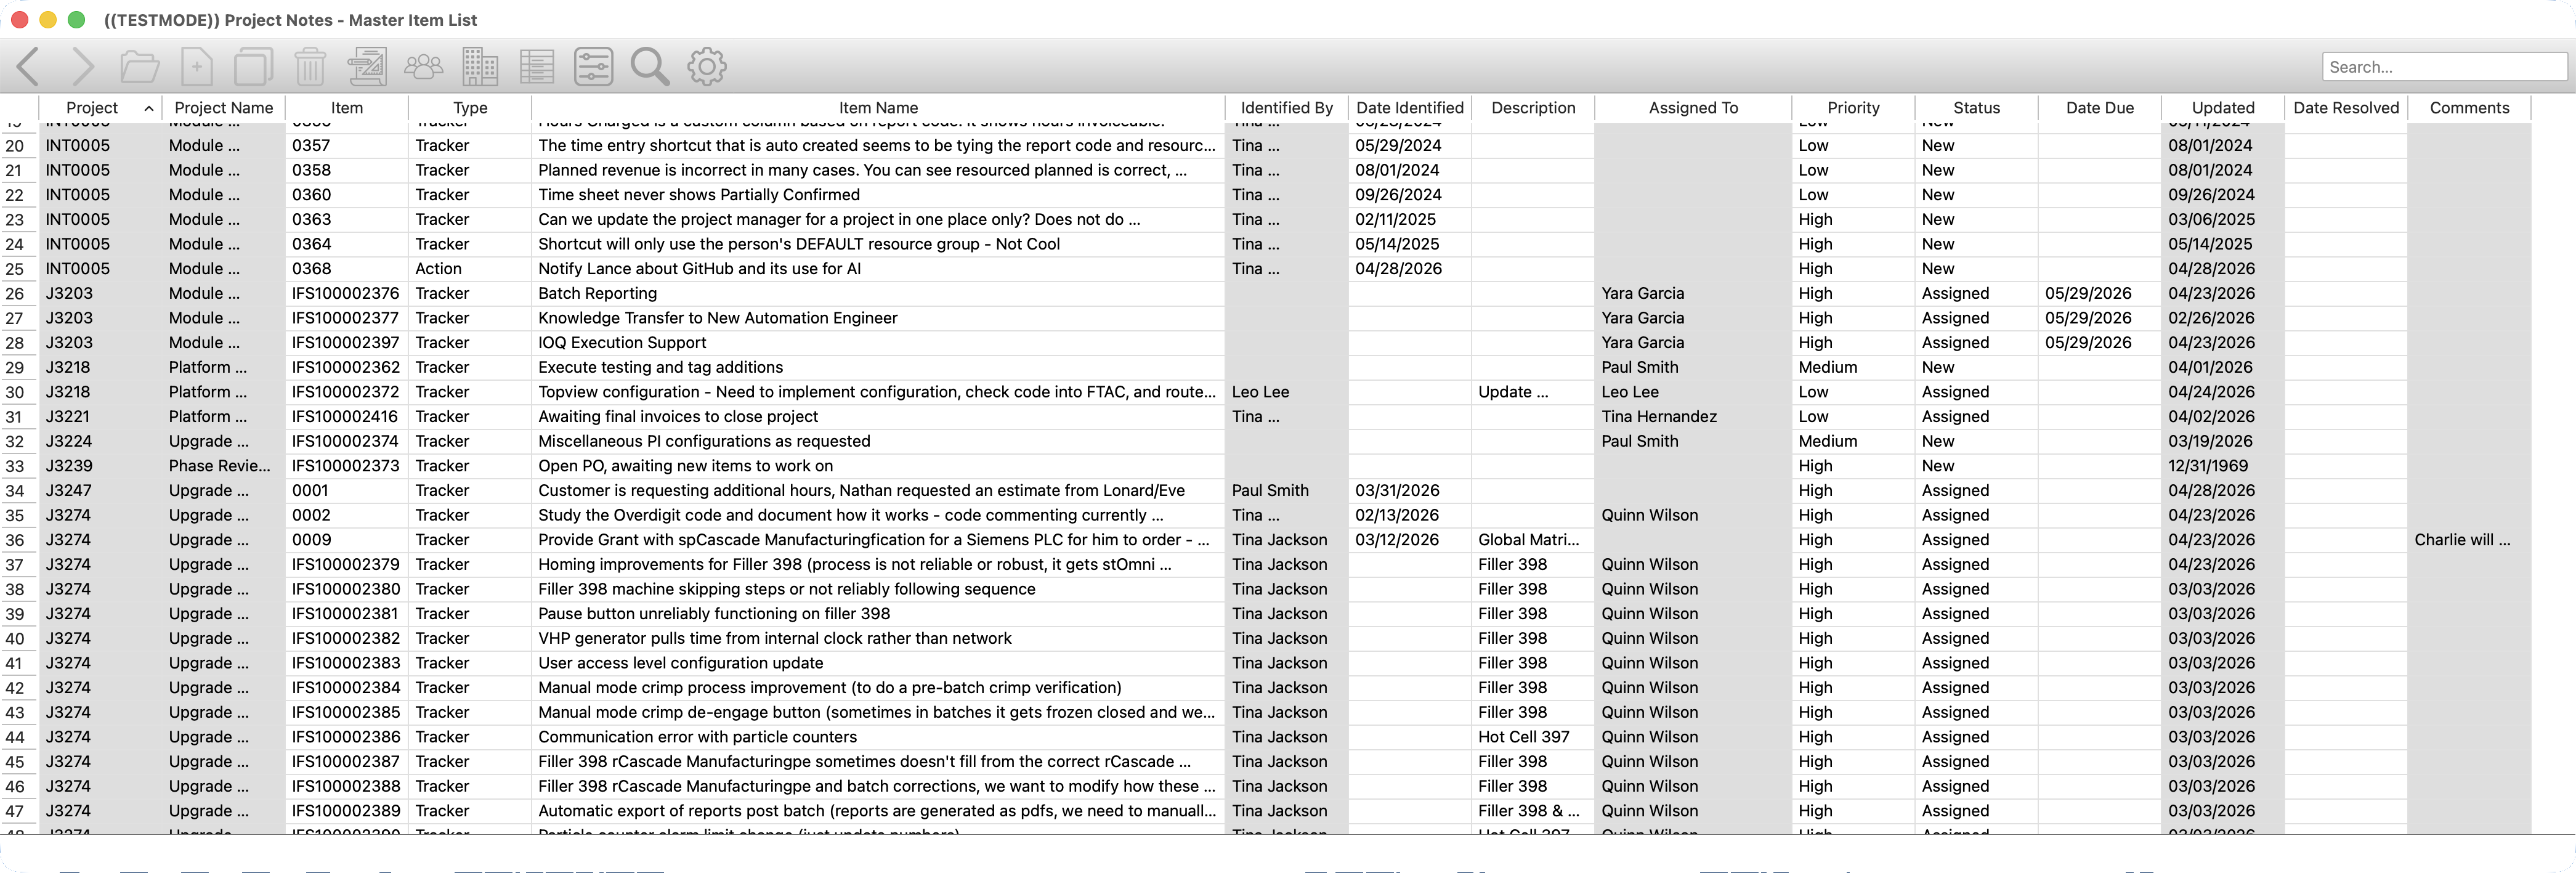Click the Identified By column header

(1286, 108)
